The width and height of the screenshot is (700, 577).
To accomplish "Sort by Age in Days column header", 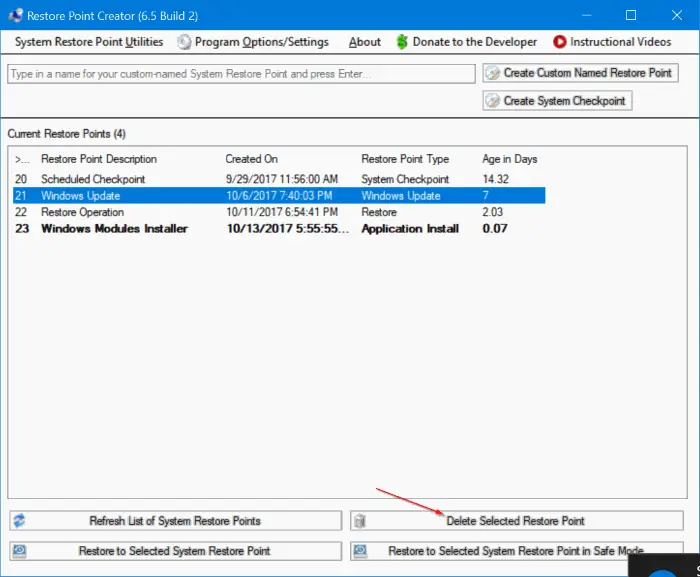I will coord(509,159).
